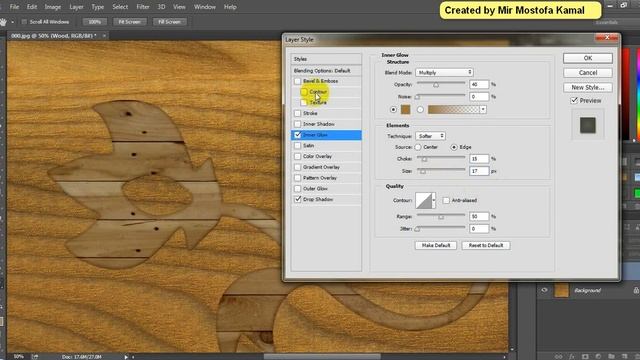Toggle the Preview checkbox

[x=574, y=100]
